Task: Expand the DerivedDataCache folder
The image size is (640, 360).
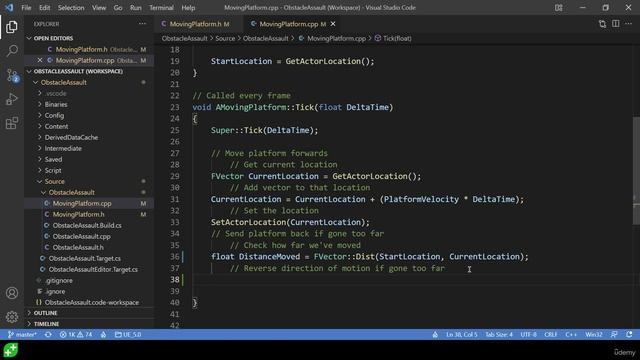Action: 71,138
